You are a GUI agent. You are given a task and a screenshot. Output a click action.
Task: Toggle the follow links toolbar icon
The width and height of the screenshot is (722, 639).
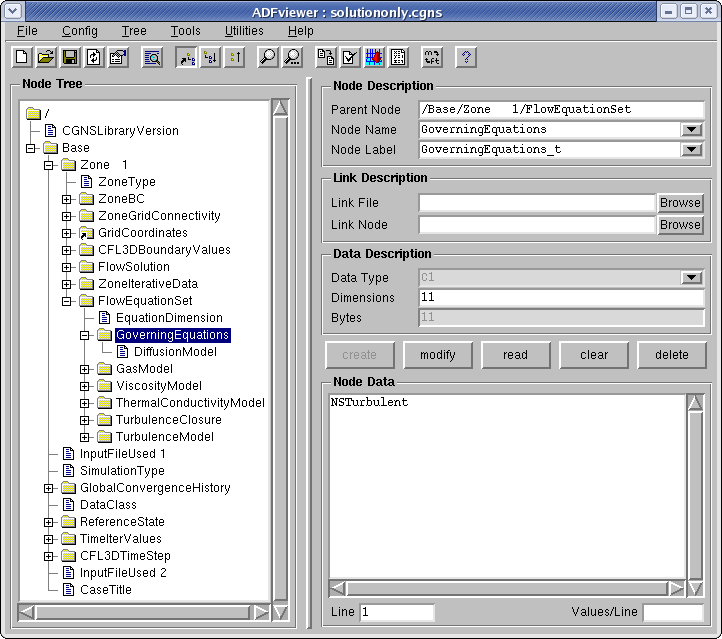(187, 57)
